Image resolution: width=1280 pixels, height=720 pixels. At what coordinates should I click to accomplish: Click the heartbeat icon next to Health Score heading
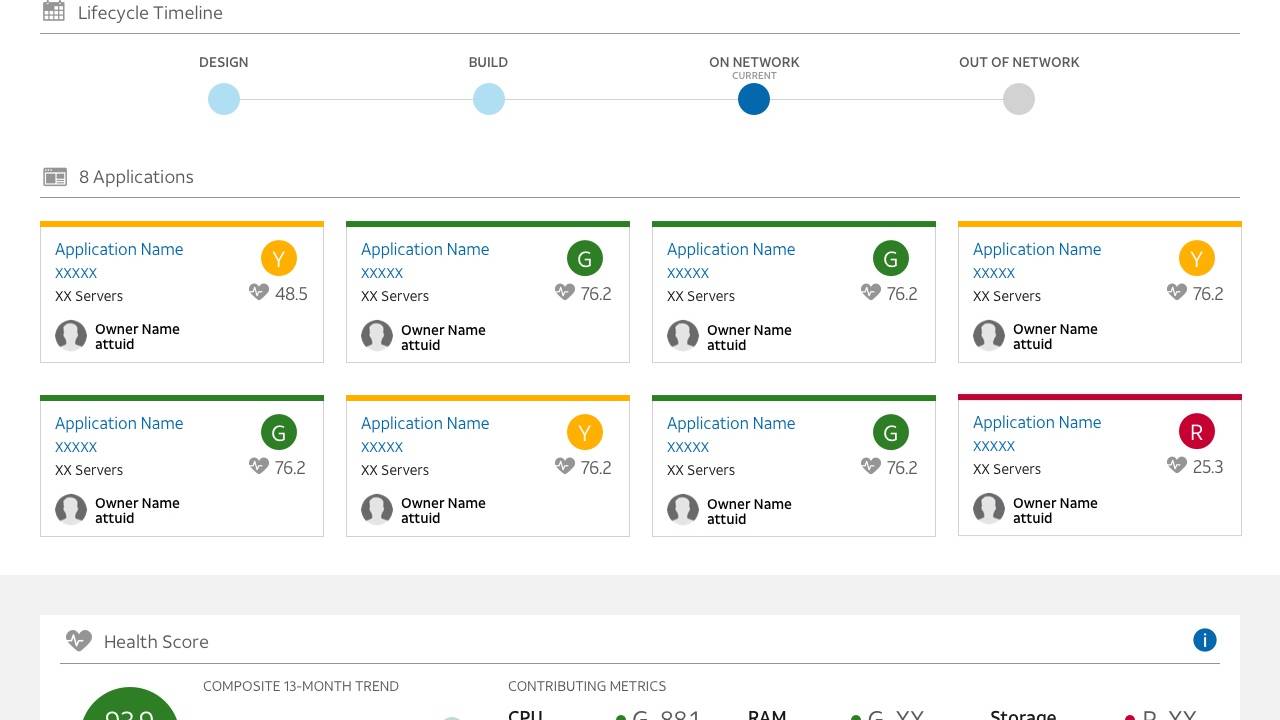(78, 641)
